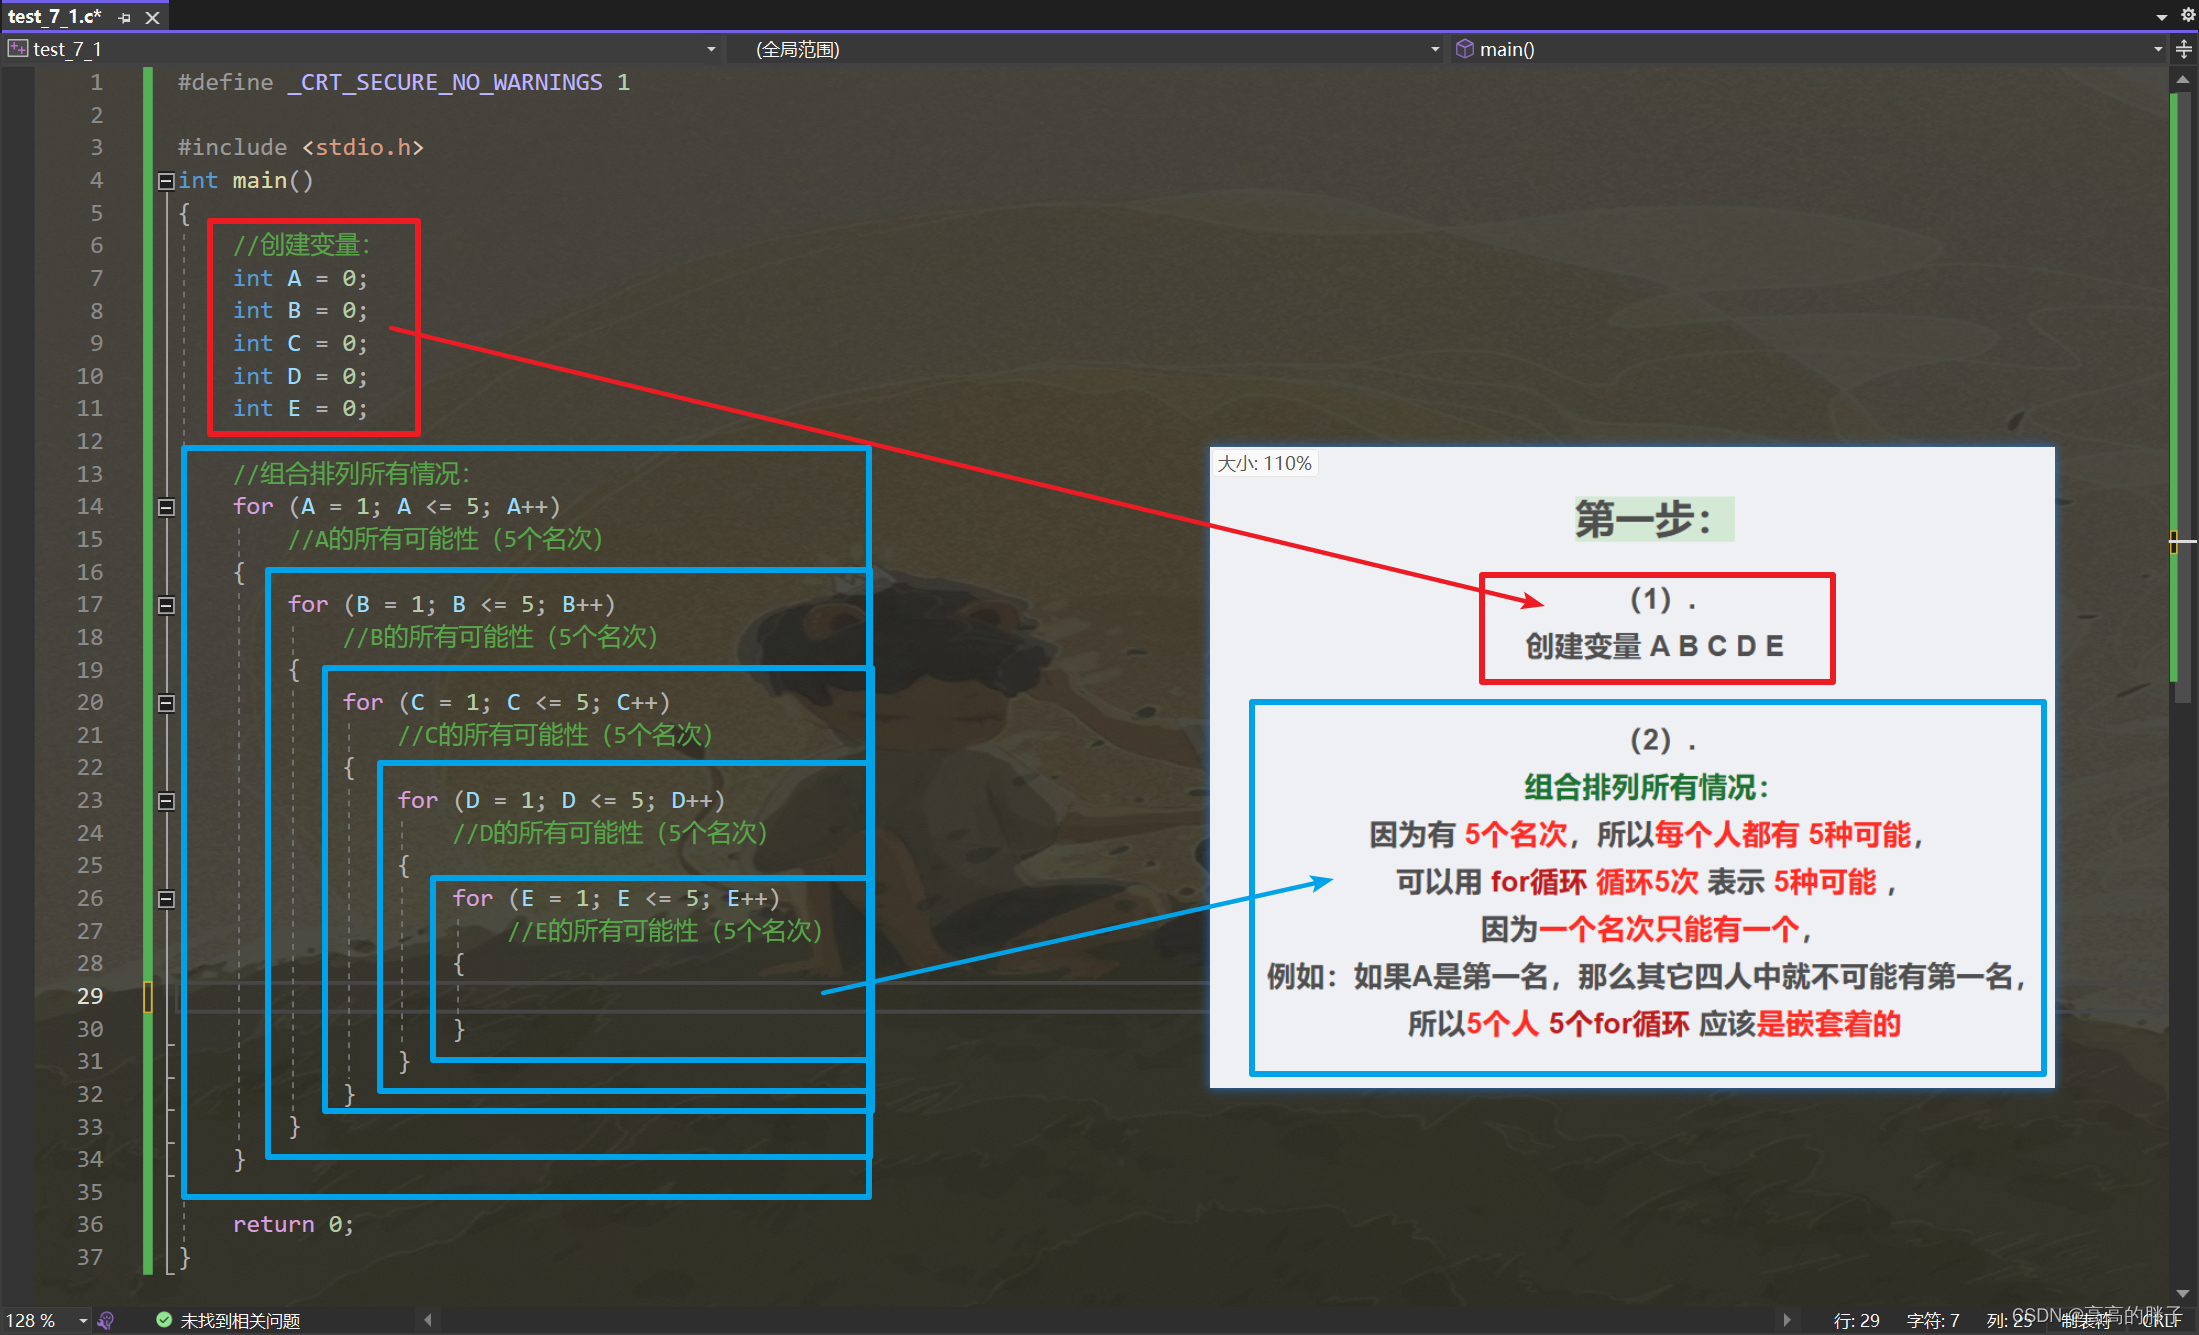Click the 'for (D = 1; D <= 5; D++)' line
Image resolution: width=2199 pixels, height=1335 pixels.
tap(561, 800)
